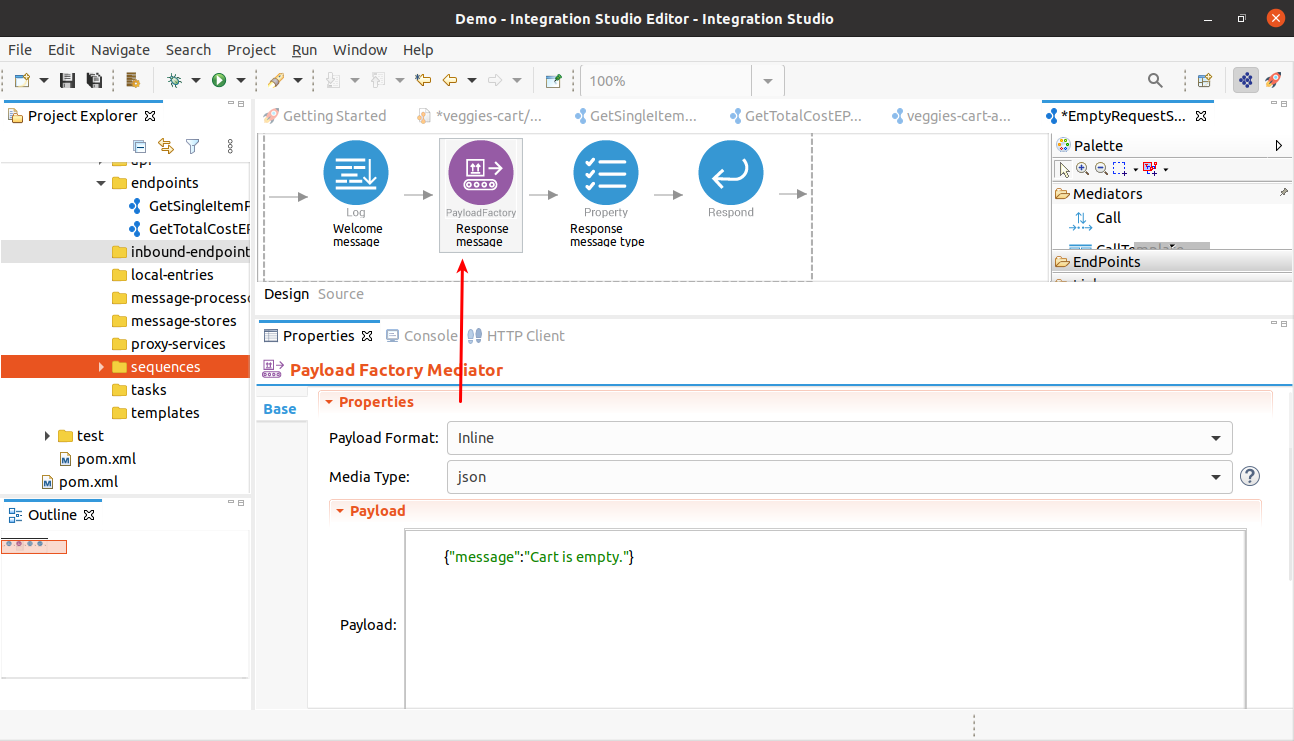Click the Save All toolbar icon
The image size is (1294, 741).
[94, 81]
